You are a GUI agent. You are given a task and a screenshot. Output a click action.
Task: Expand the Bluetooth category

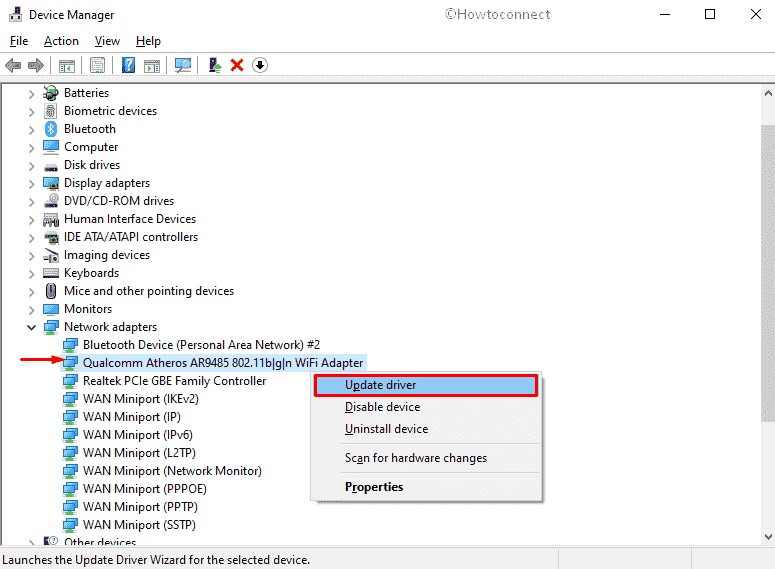click(x=32, y=129)
